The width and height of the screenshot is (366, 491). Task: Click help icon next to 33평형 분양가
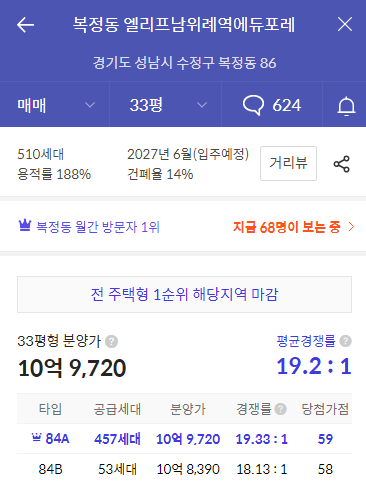click(111, 341)
